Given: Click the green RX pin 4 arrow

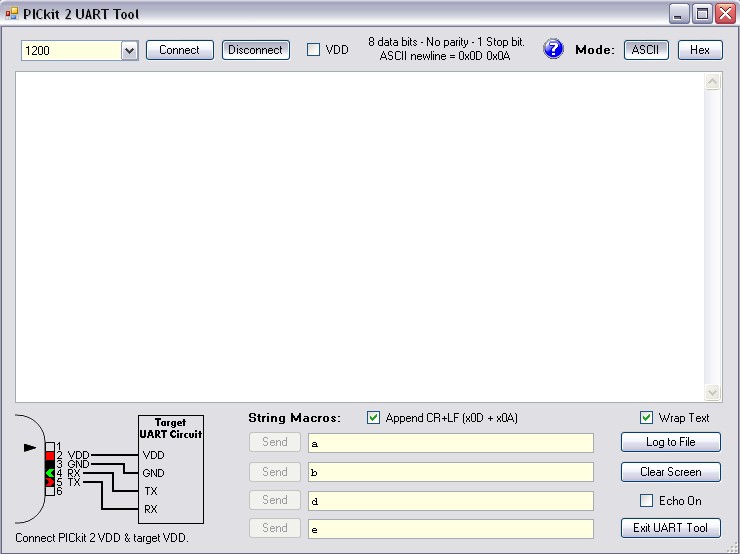Looking at the screenshot, I should [50, 473].
